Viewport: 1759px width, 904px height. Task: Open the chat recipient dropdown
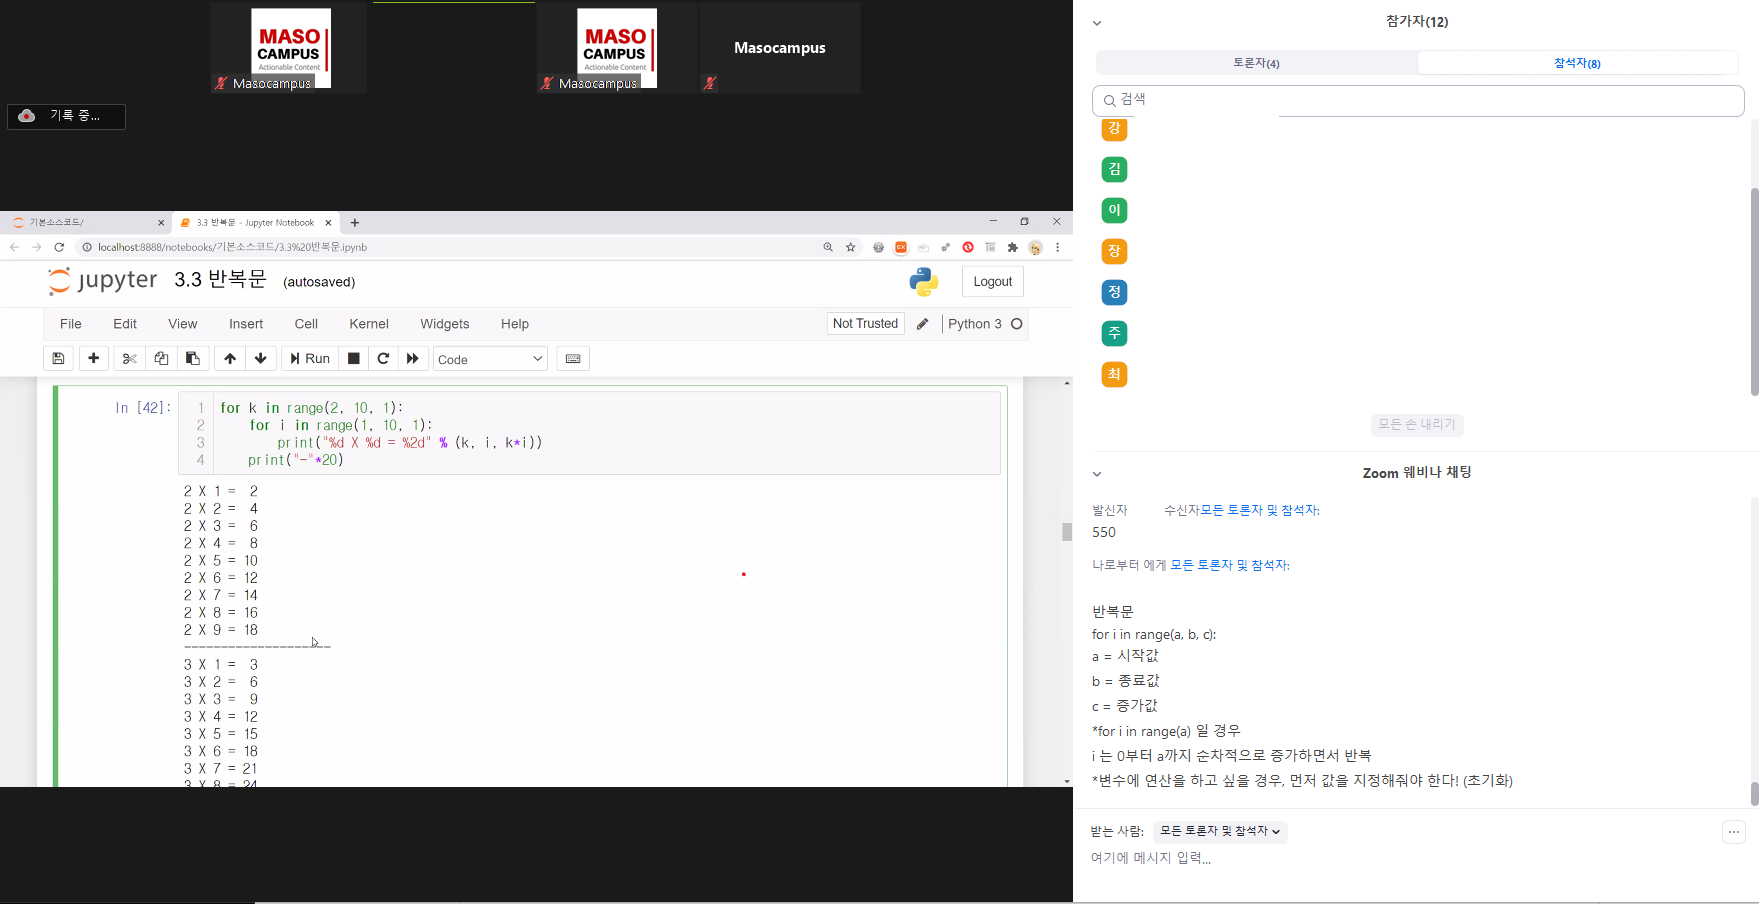[1220, 831]
